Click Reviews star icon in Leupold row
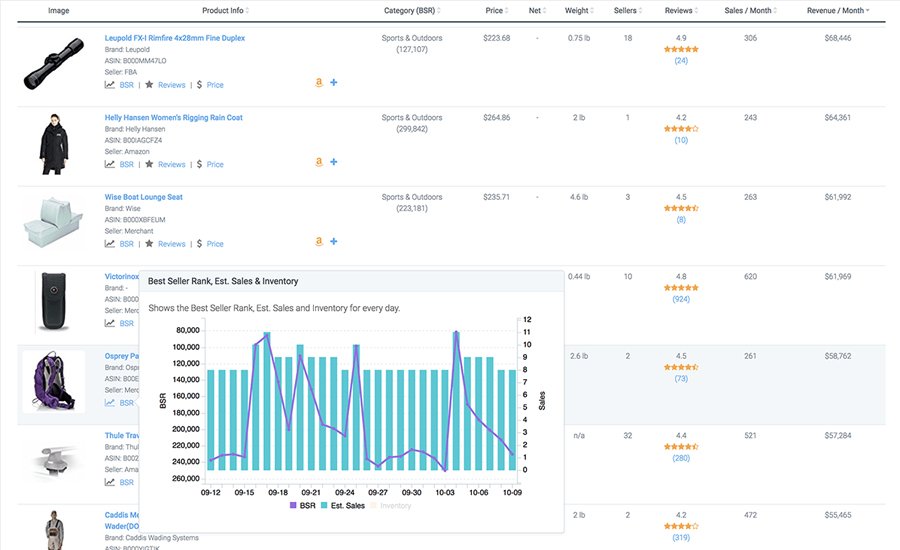The height and width of the screenshot is (550, 900). coord(149,84)
